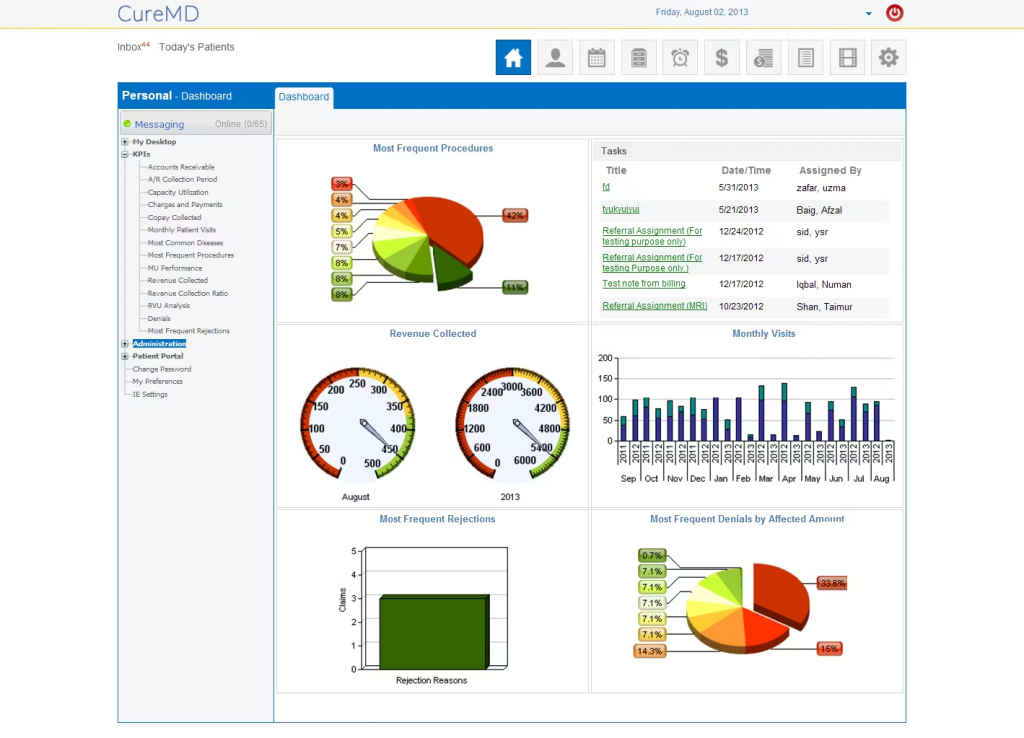Click the document notes icon

click(805, 57)
